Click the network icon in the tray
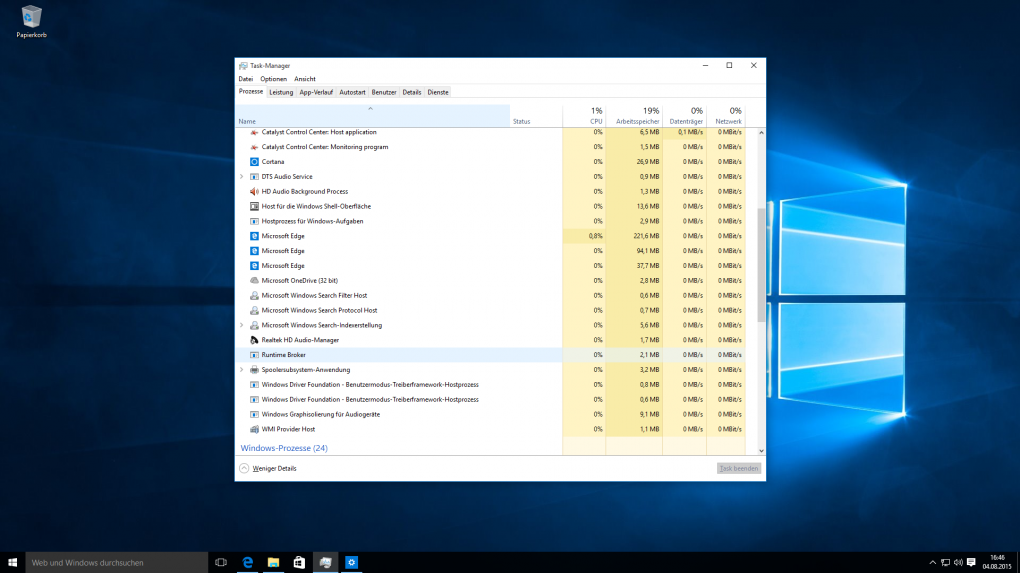Viewport: 1020px width, 573px height. pyautogui.click(x=945, y=563)
